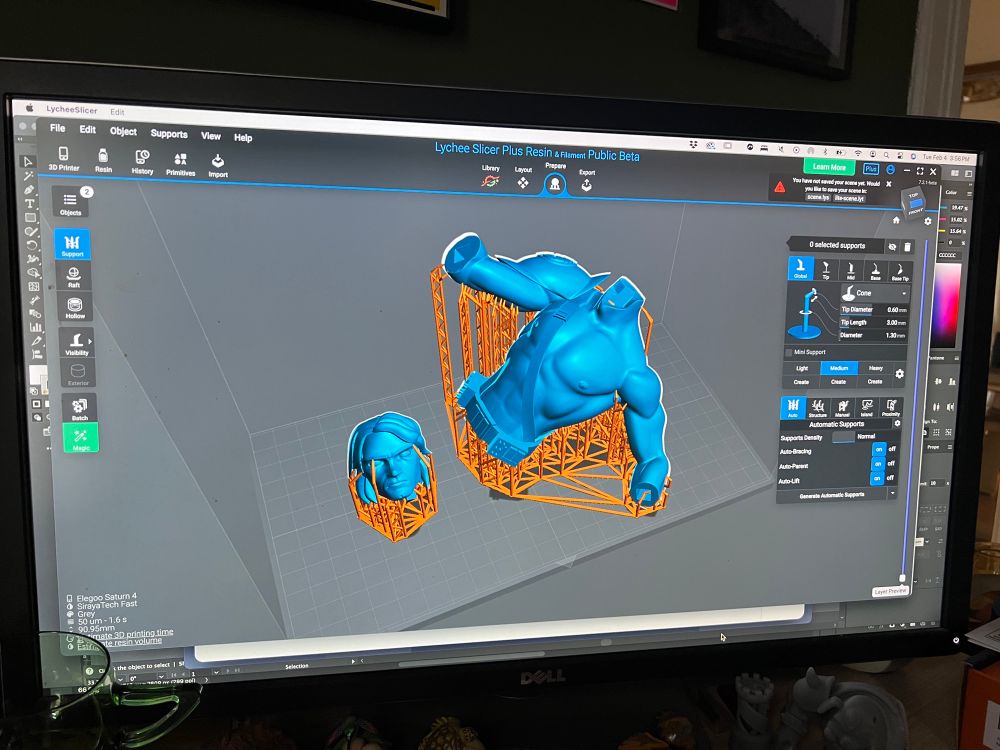Viewport: 1000px width, 750px height.
Task: Select the Mid support settings tab
Action: click(850, 270)
